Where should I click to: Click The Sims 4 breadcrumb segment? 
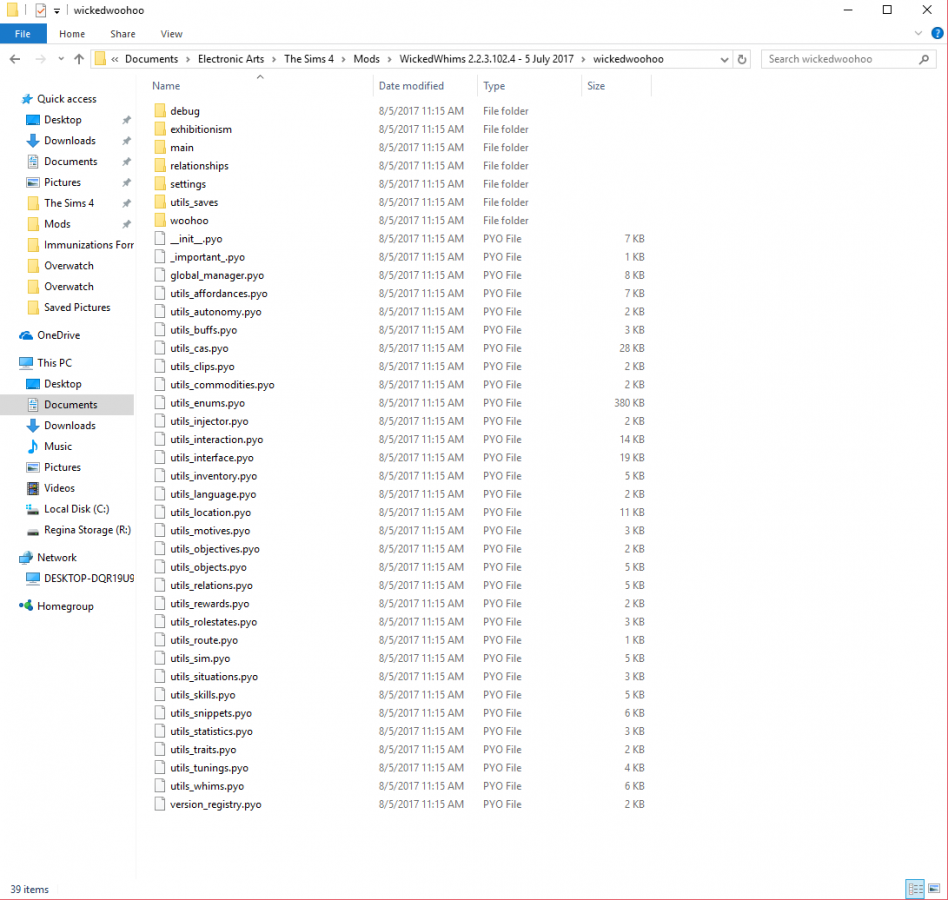tap(309, 59)
